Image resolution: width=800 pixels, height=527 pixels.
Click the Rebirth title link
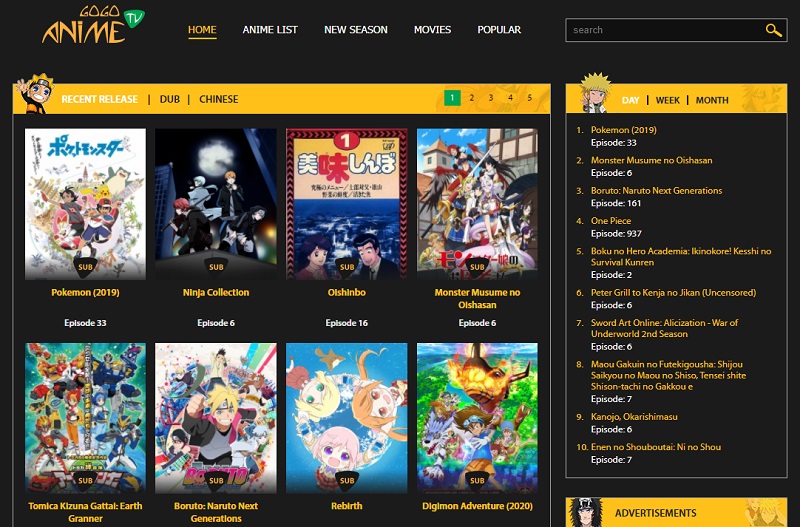[347, 506]
